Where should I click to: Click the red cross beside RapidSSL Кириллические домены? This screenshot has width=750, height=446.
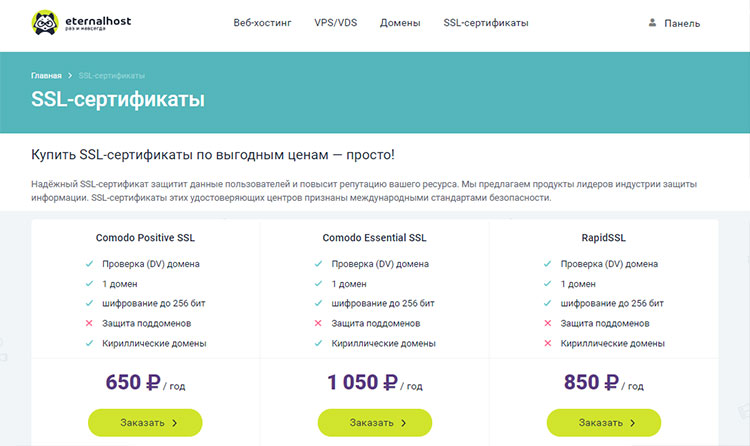tap(547, 344)
